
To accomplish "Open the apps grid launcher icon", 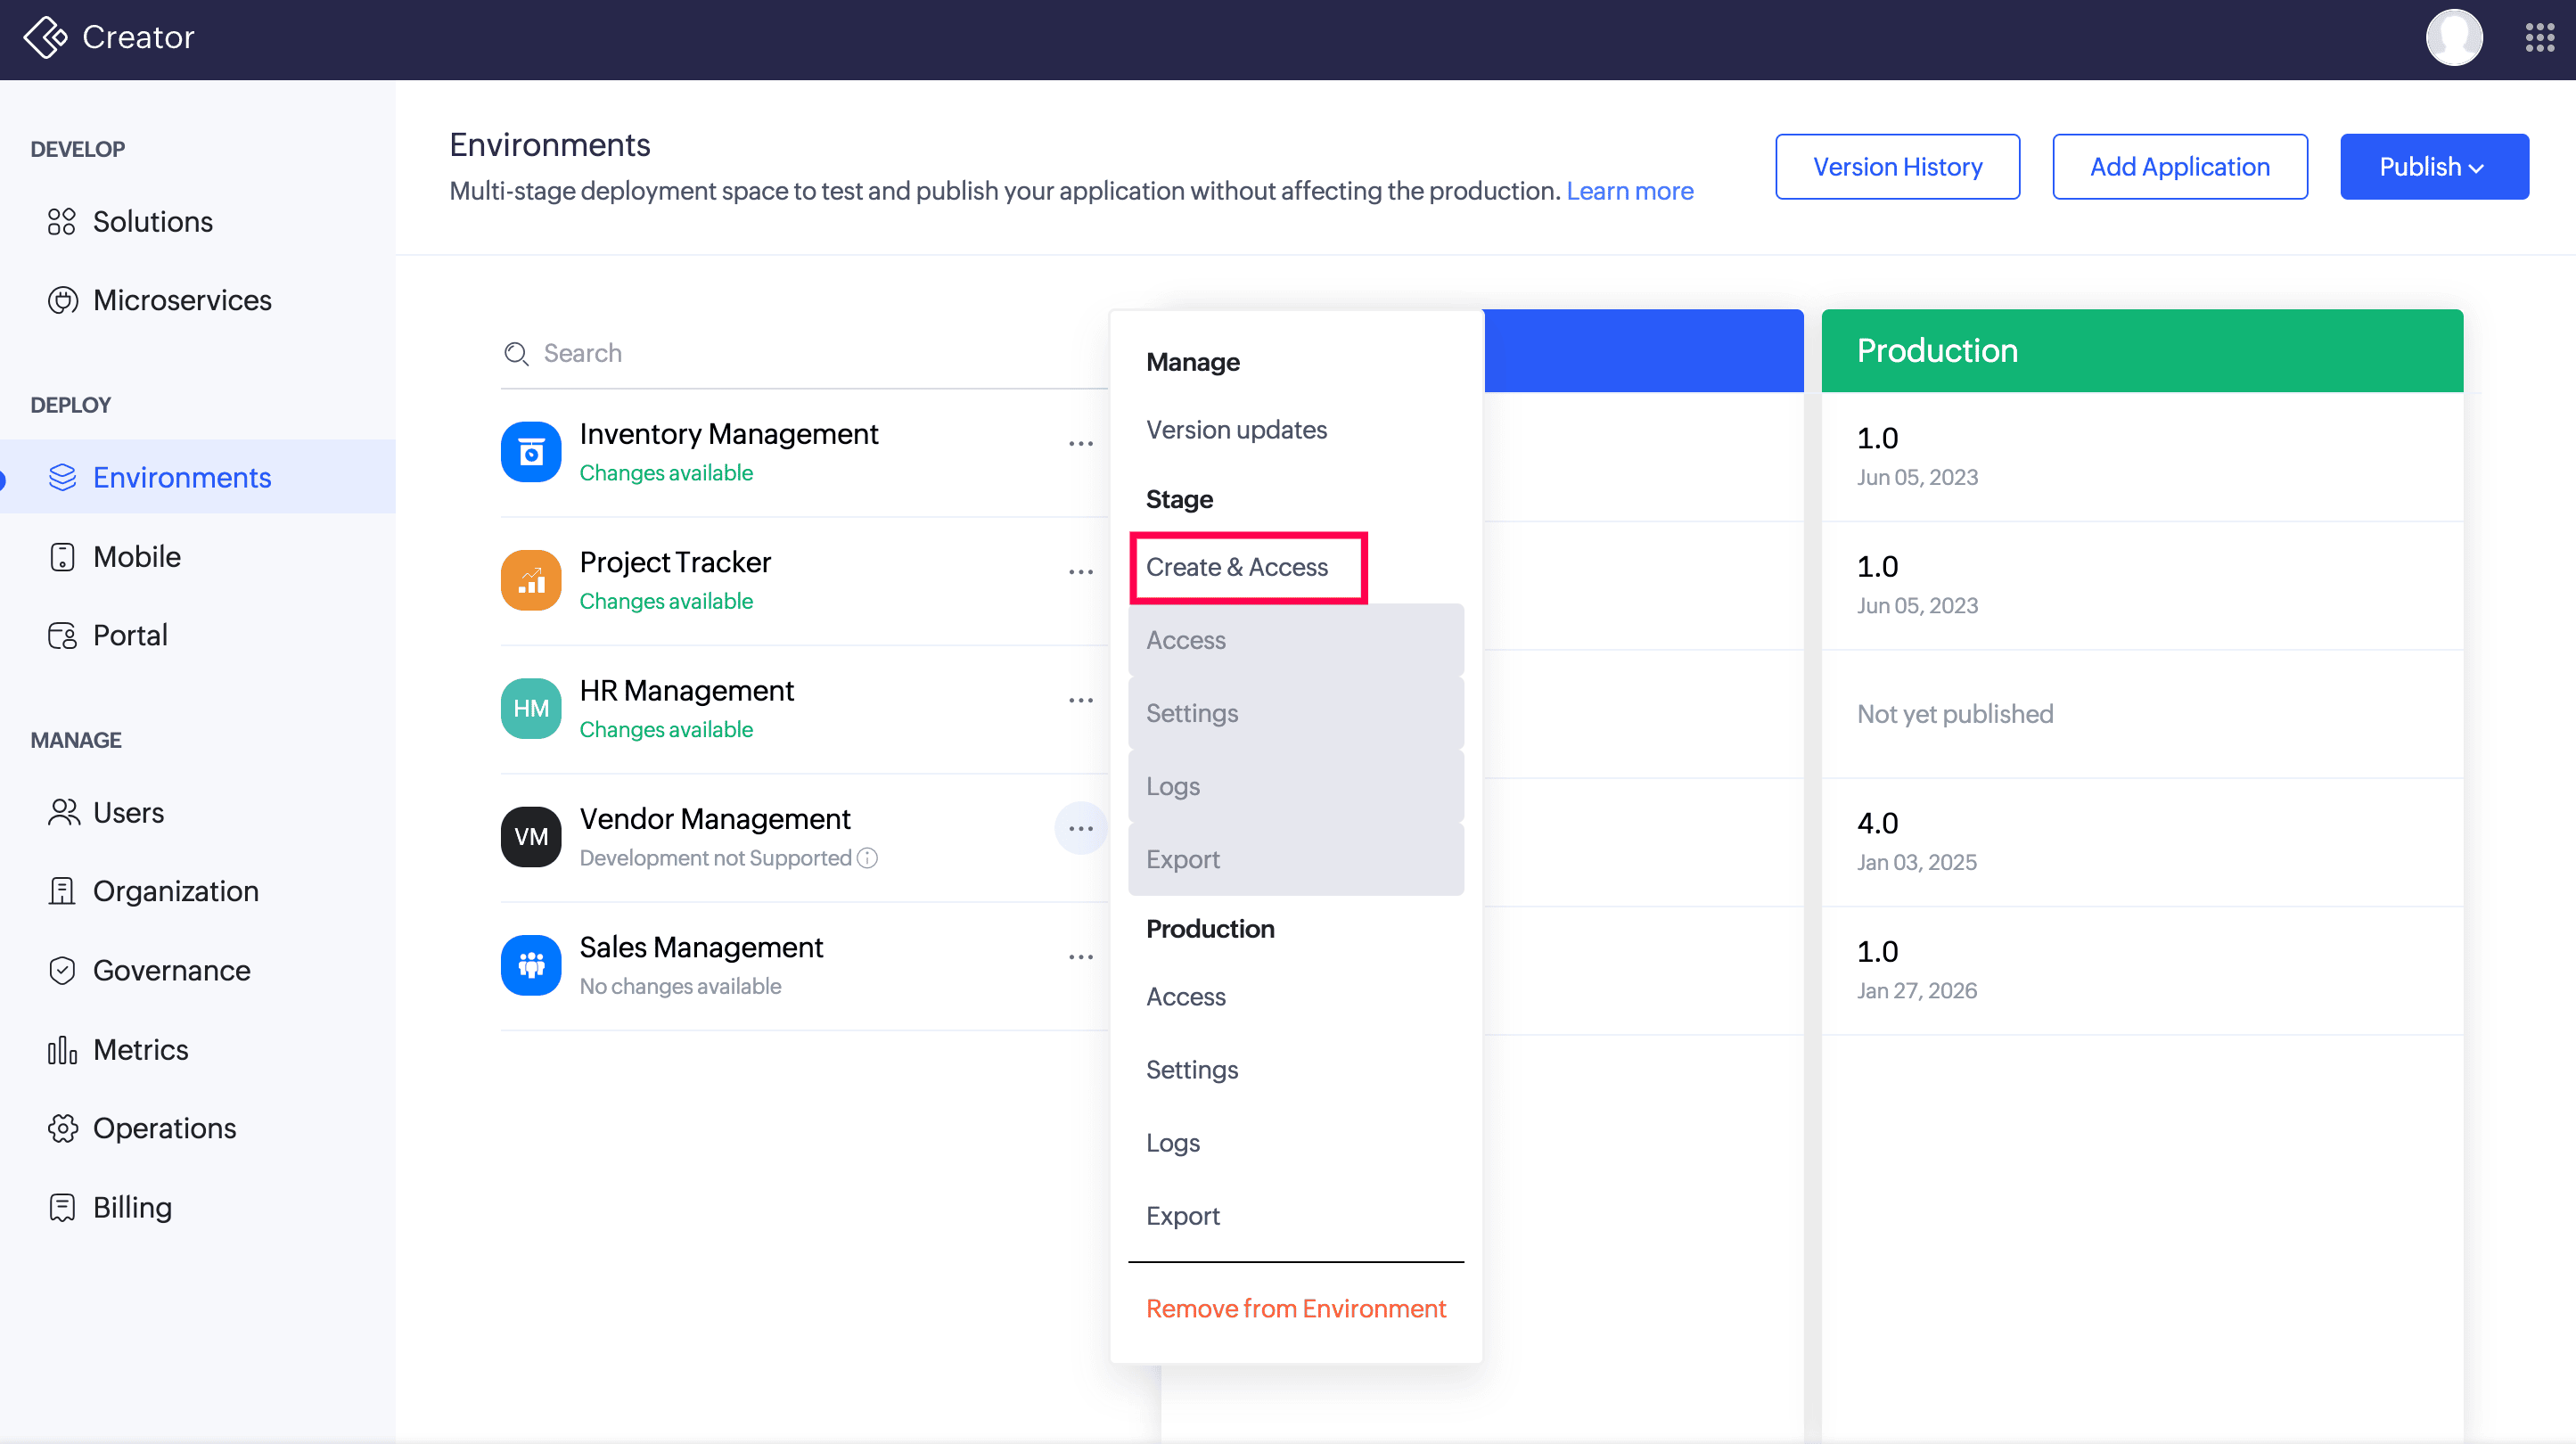I will [2539, 37].
